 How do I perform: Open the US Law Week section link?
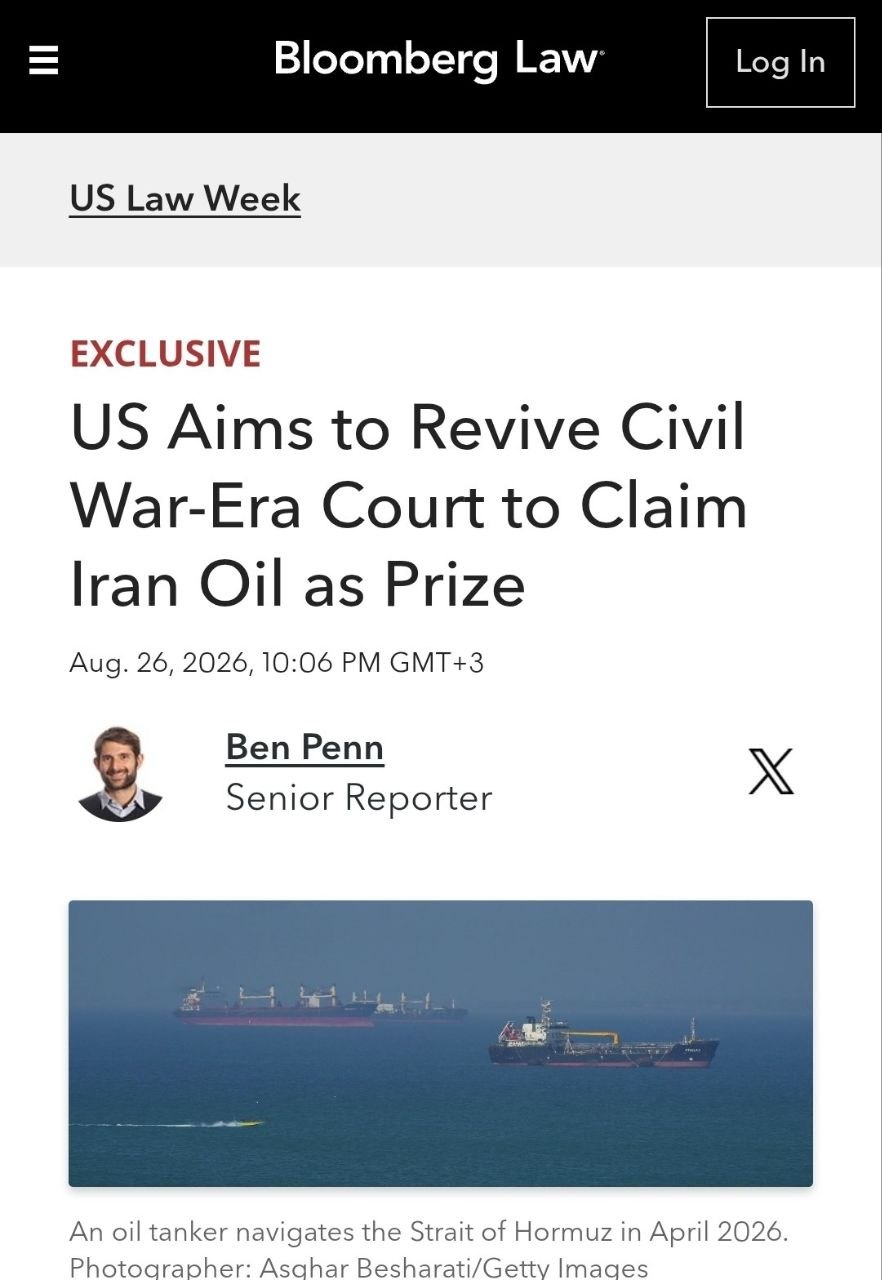[185, 198]
